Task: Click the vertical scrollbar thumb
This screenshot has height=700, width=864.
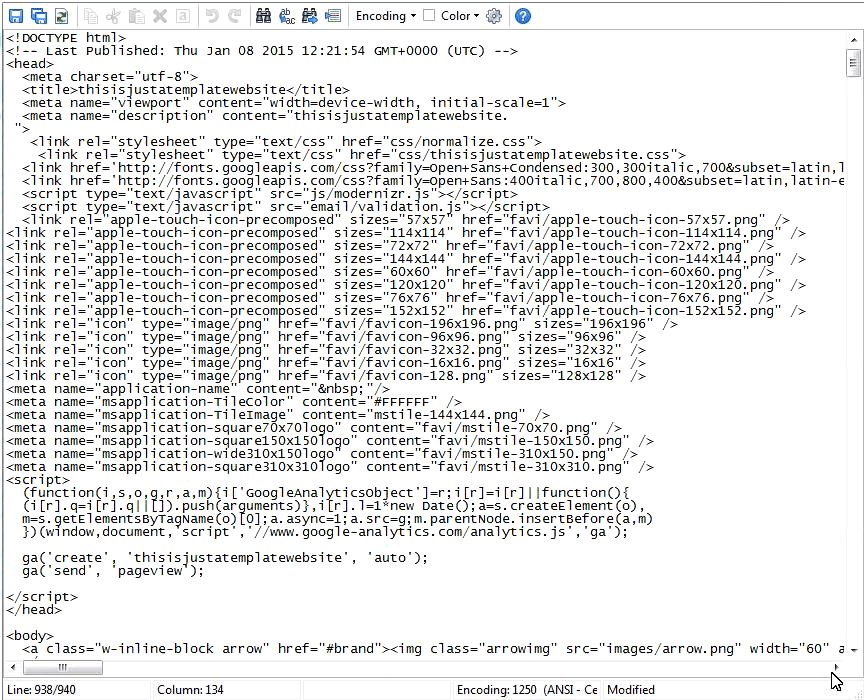Action: [853, 63]
